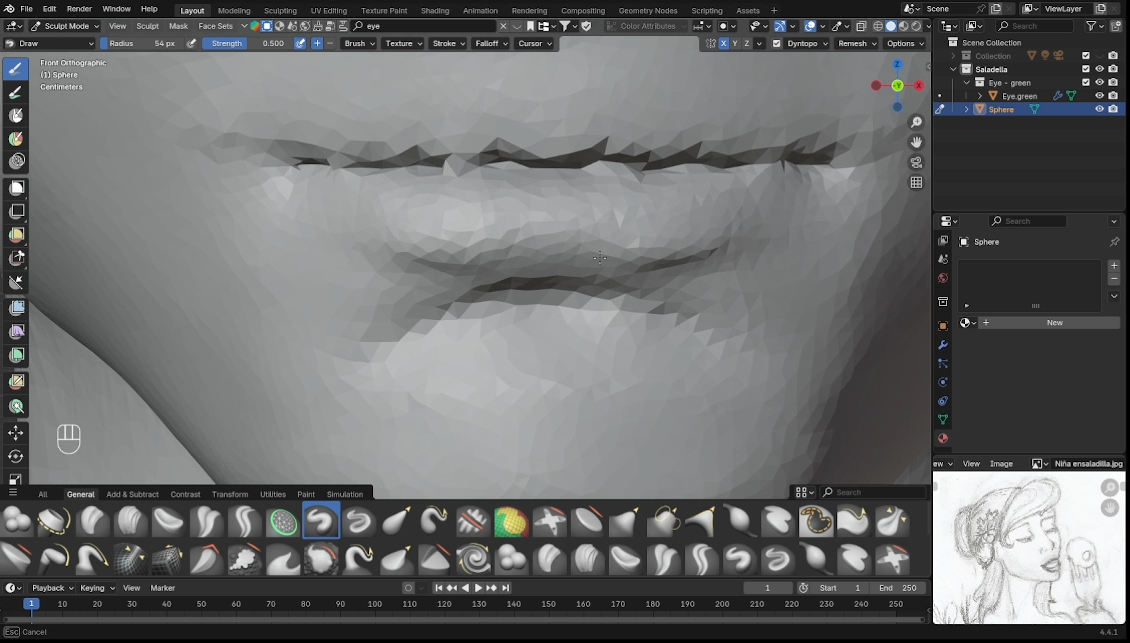Open the Falloff dropdown
This screenshot has width=1130, height=643.
pyautogui.click(x=491, y=43)
